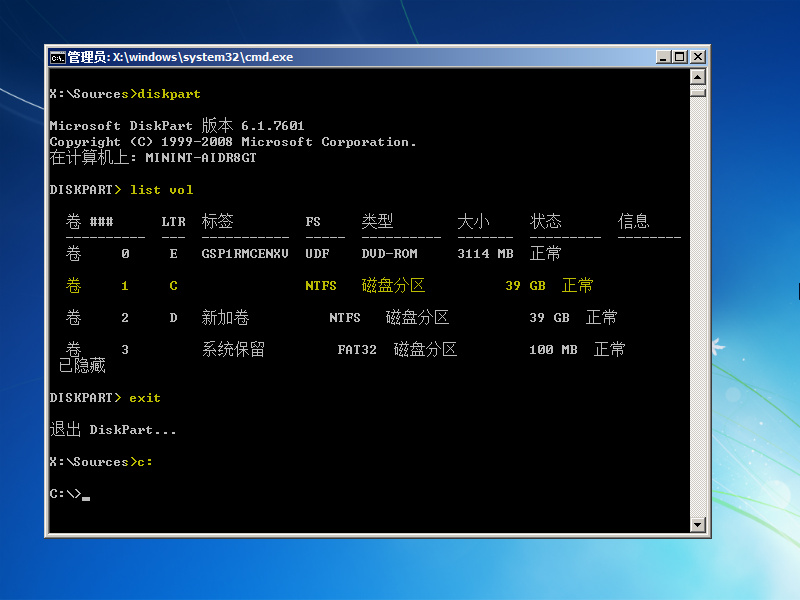The height and width of the screenshot is (600, 800).
Task: Click the FAT32 file system entry
Action: click(357, 349)
